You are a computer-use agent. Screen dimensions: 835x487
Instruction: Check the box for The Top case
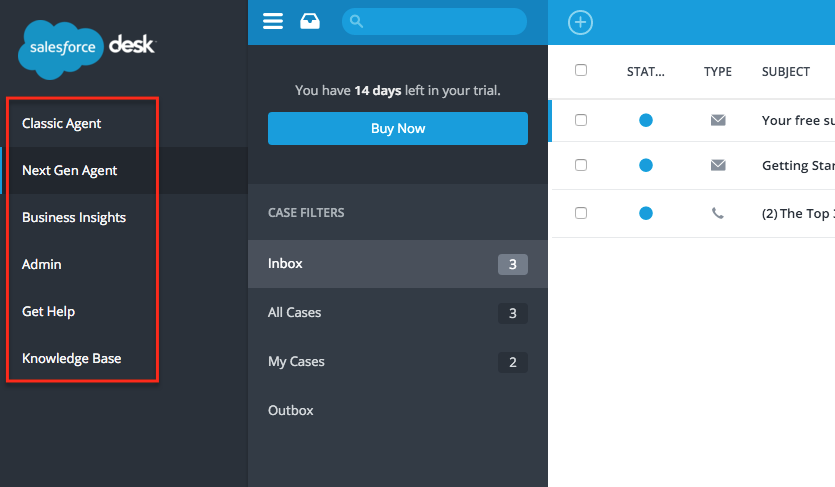[x=581, y=213]
